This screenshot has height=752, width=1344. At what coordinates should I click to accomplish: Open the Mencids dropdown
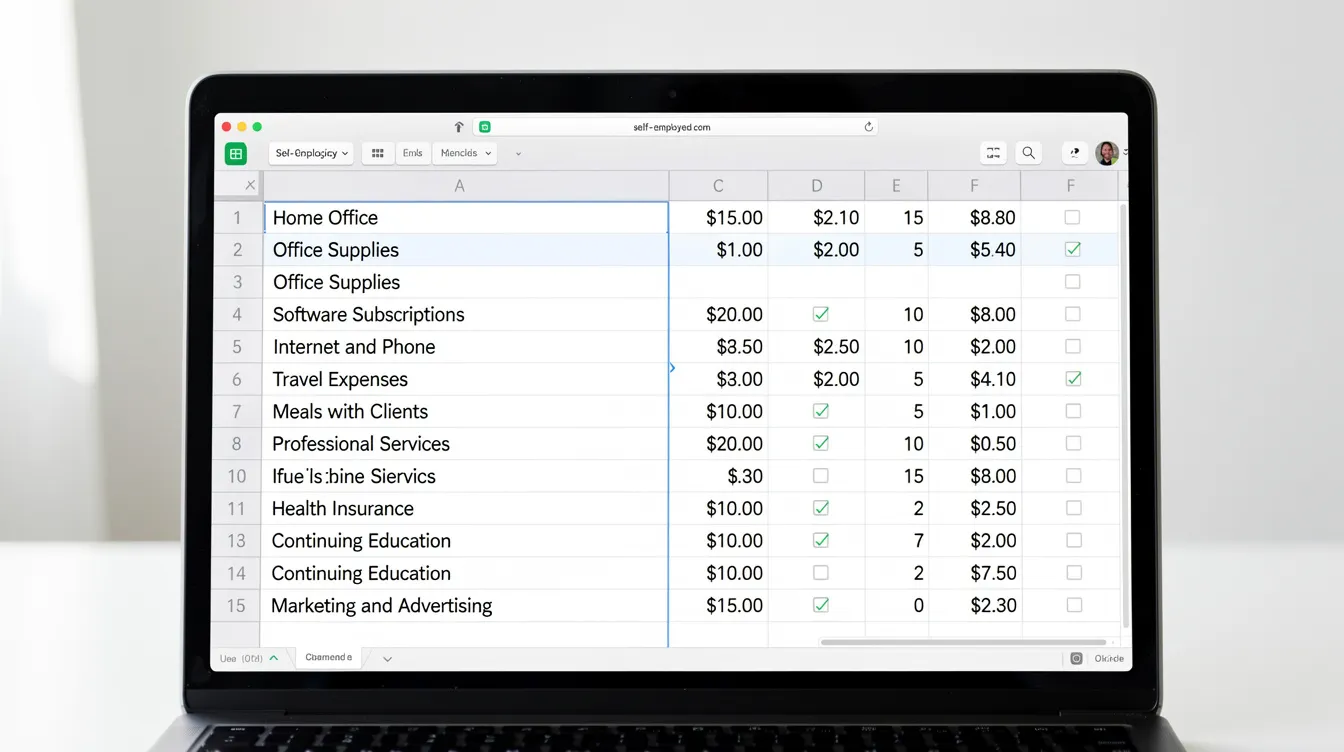coord(466,153)
